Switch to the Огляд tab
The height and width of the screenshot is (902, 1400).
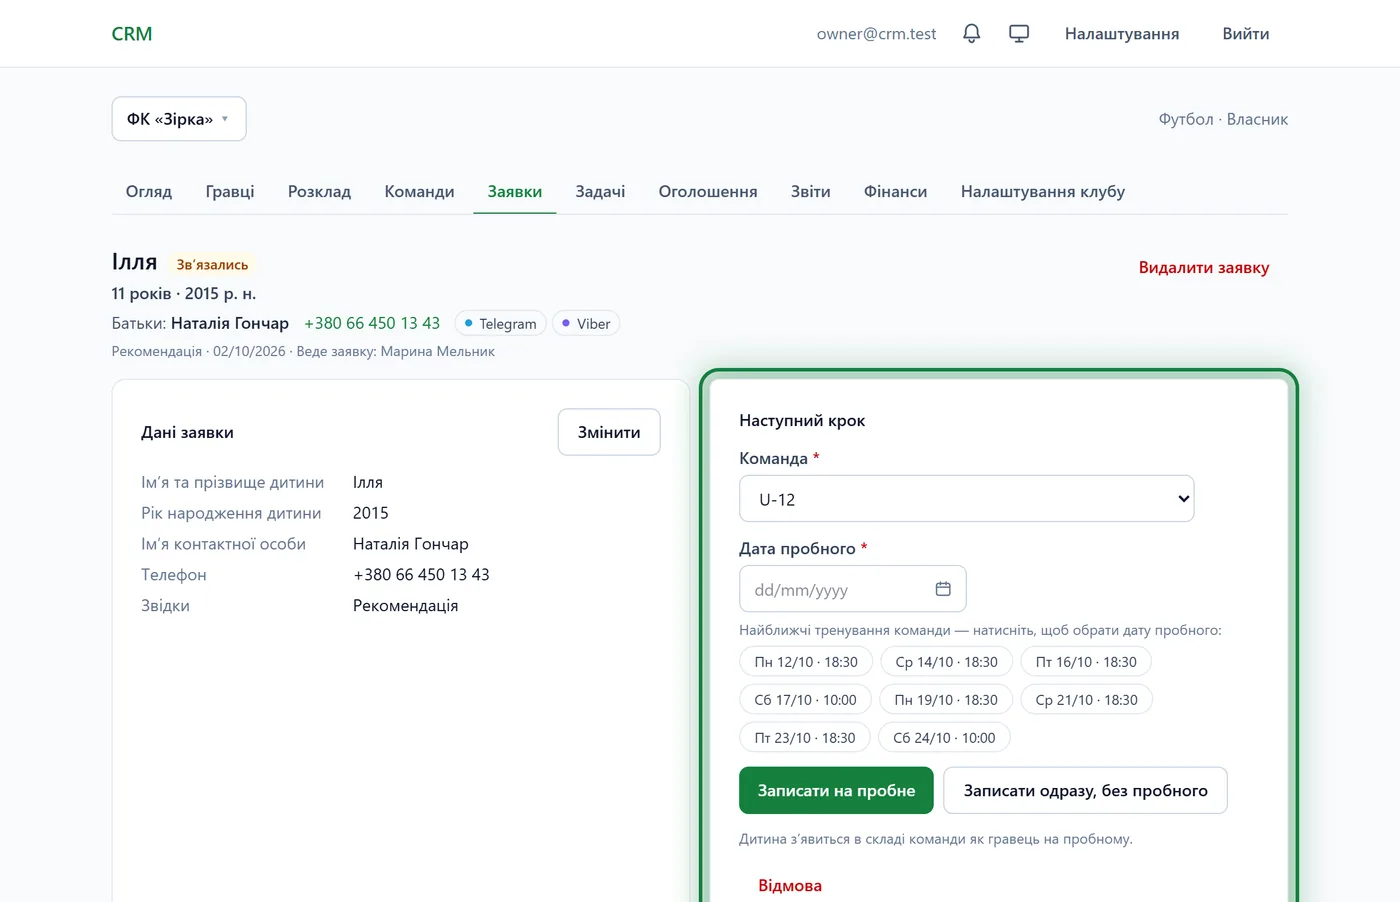tap(149, 191)
